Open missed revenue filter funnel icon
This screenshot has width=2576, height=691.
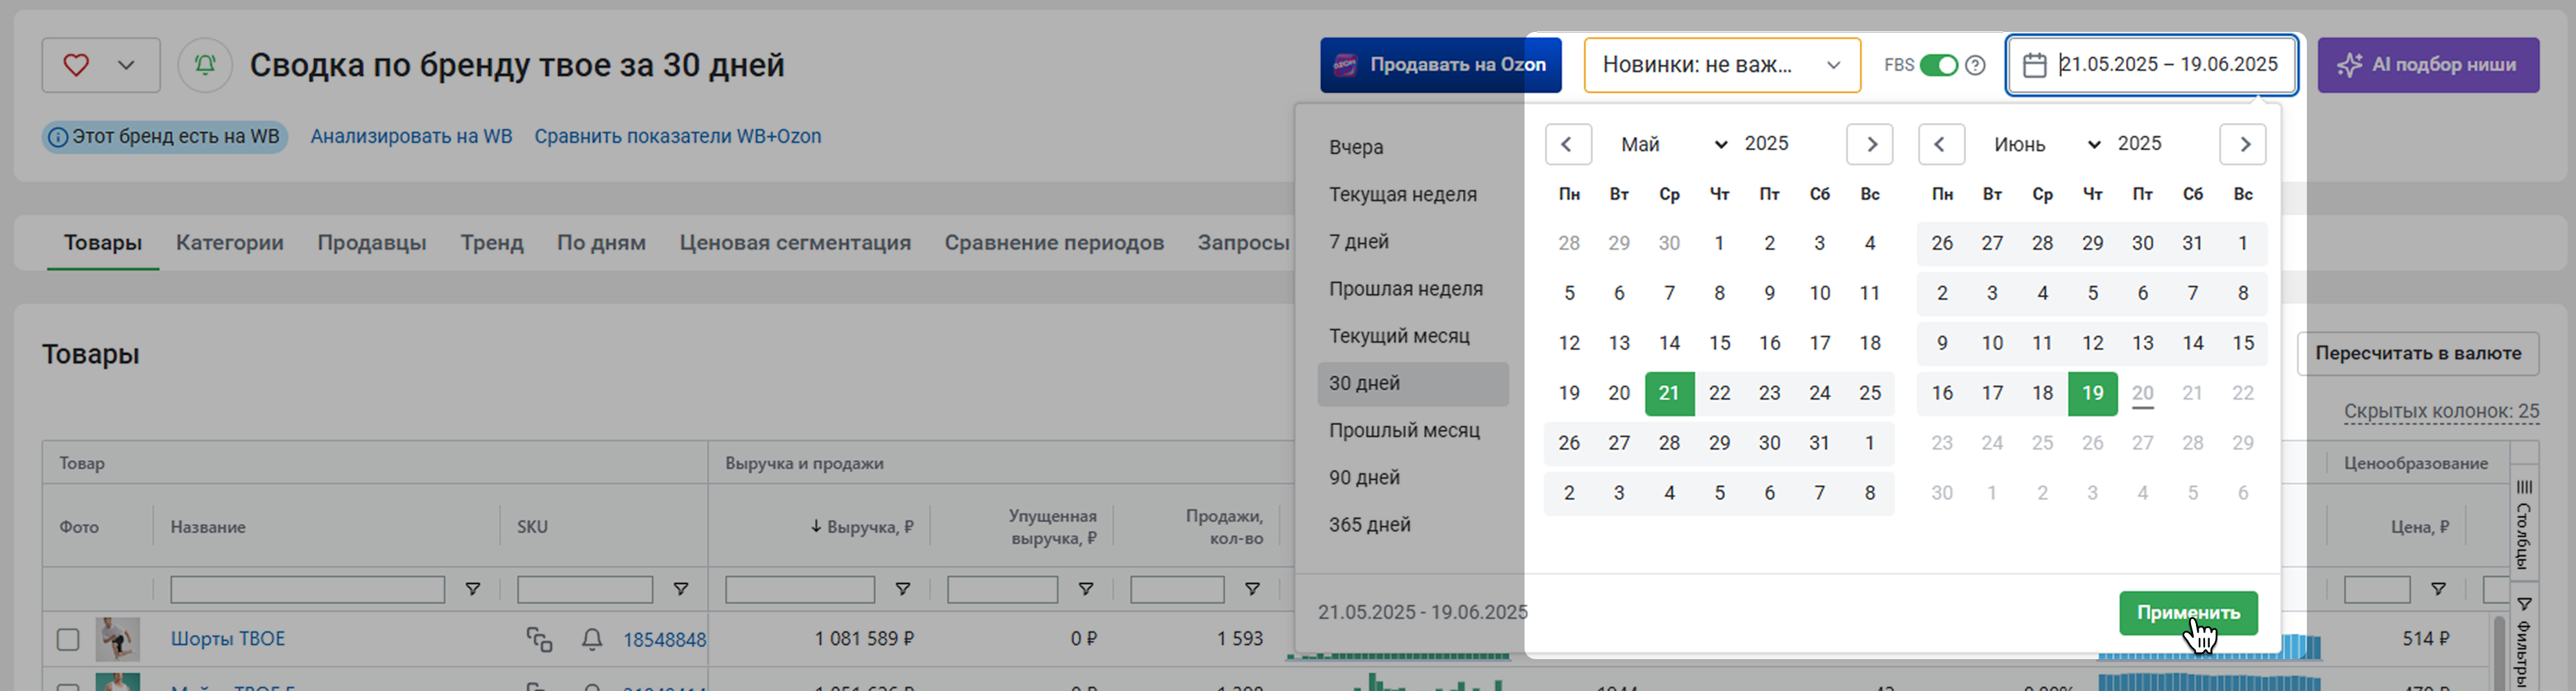pos(1086,589)
